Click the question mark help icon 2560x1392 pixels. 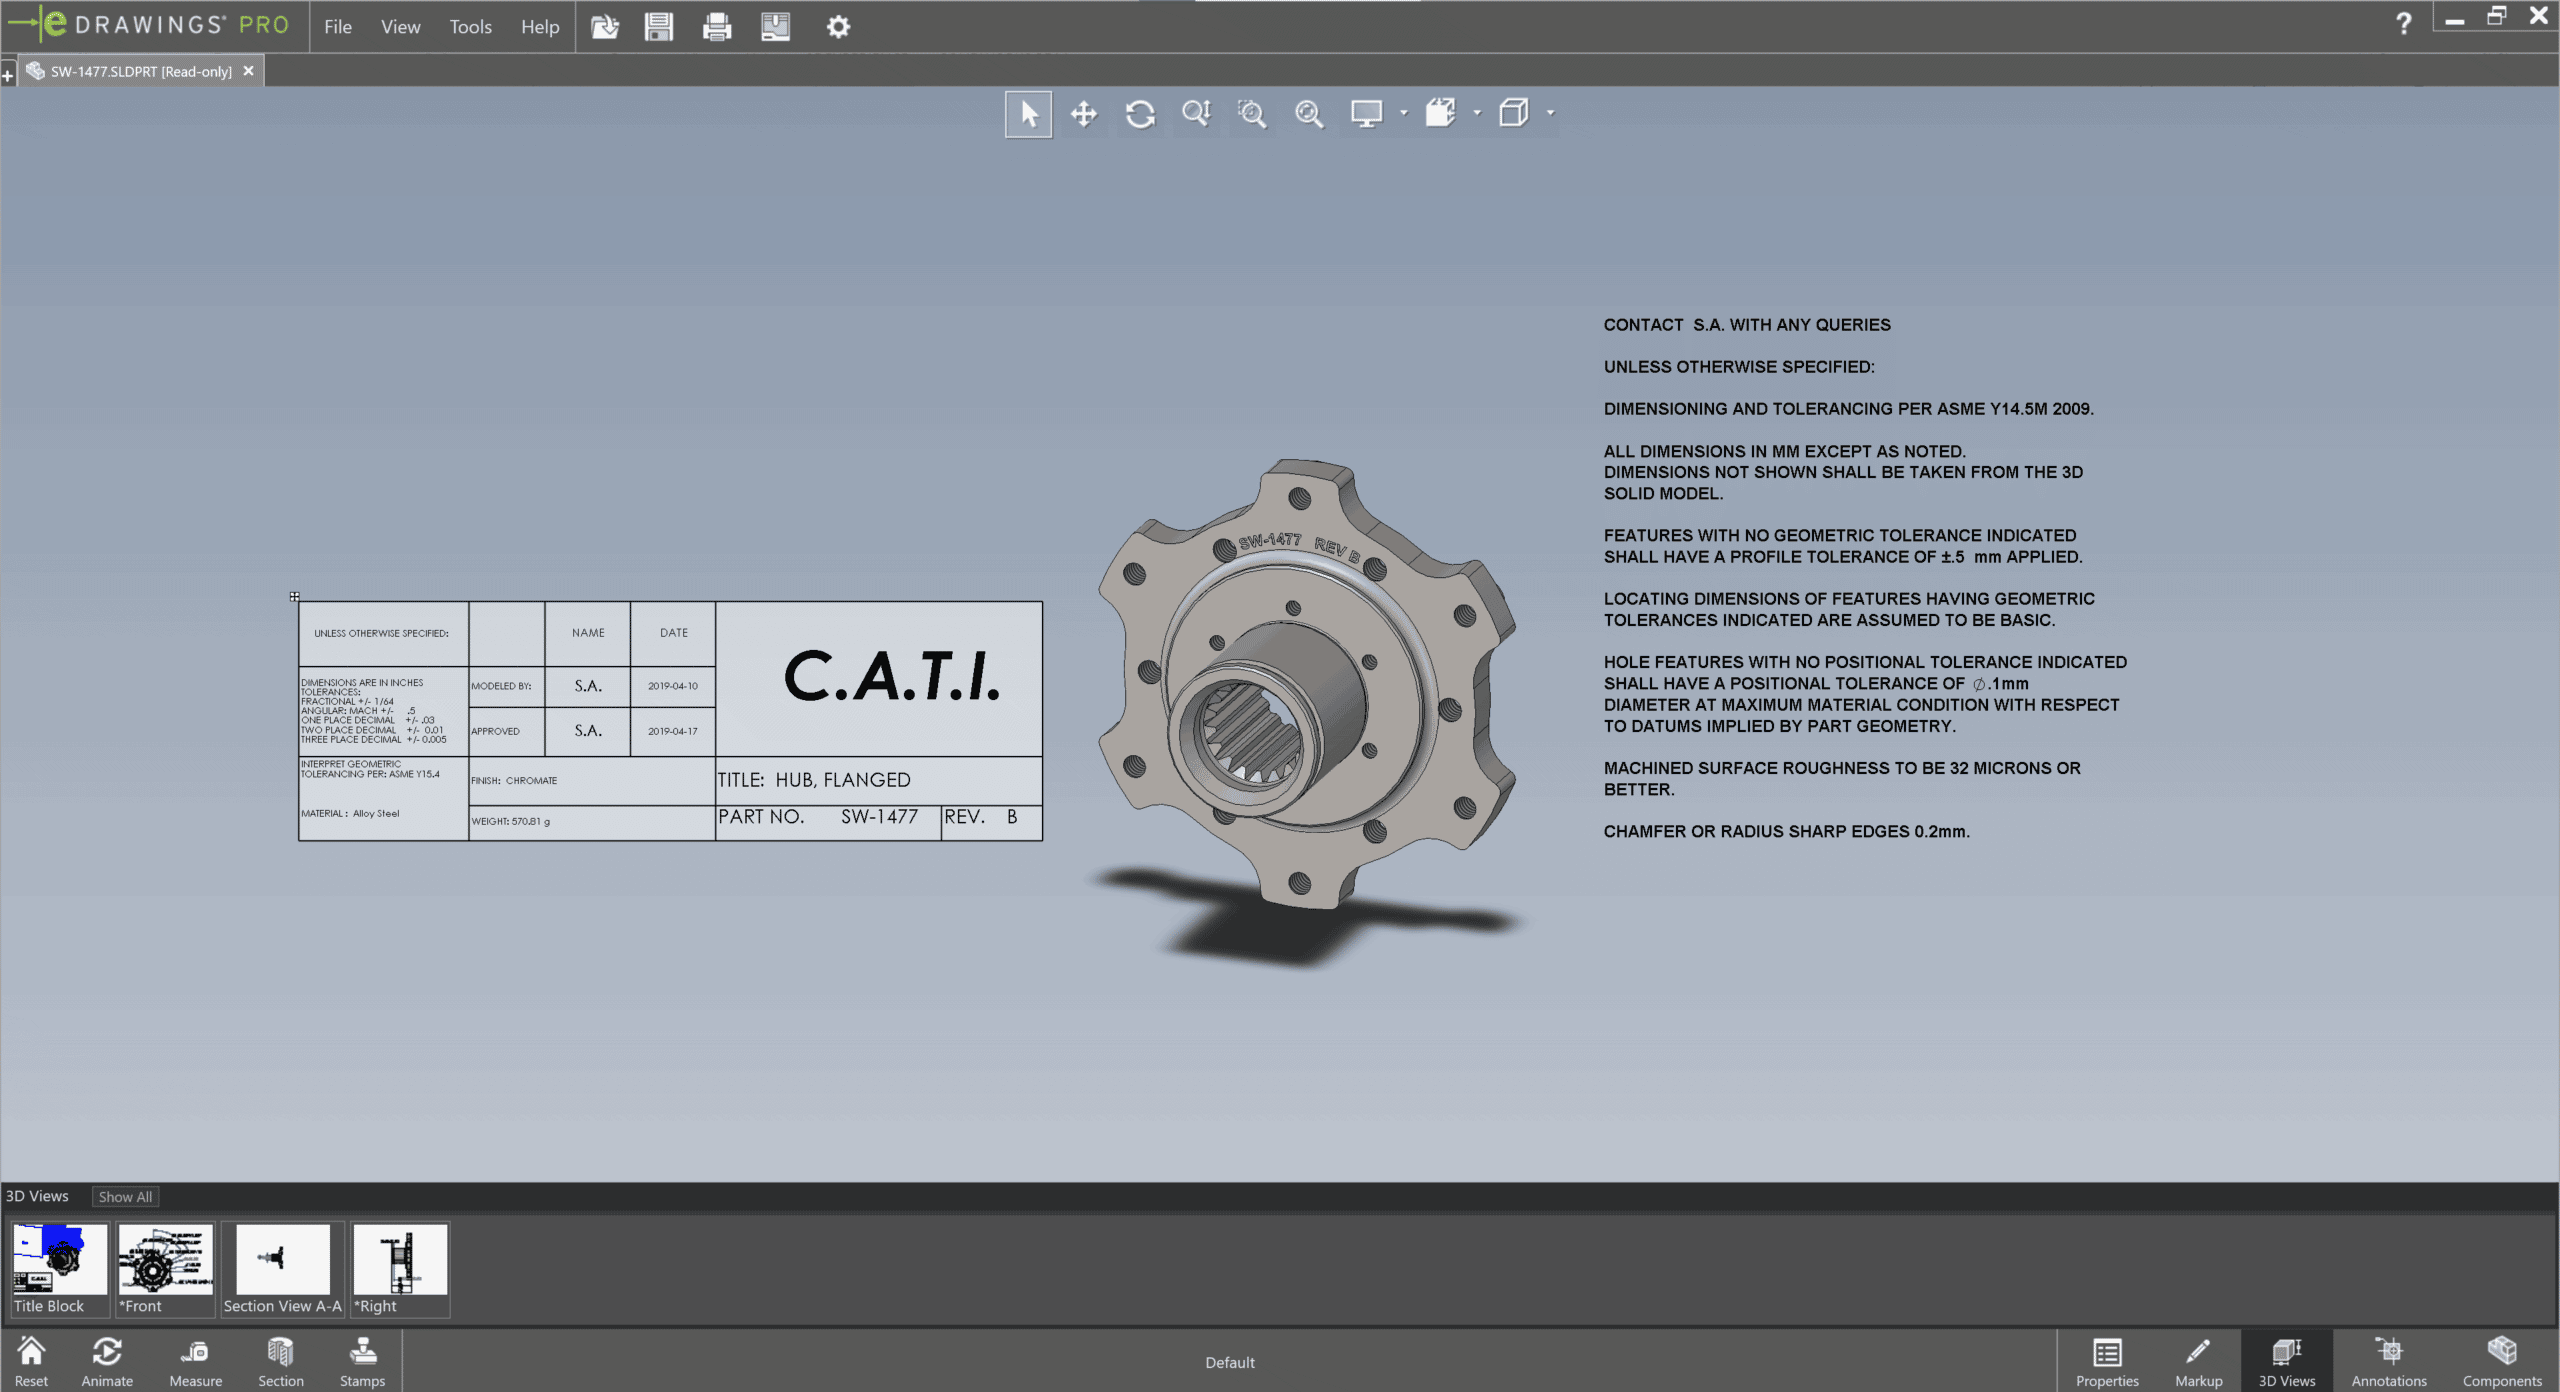[x=2404, y=22]
